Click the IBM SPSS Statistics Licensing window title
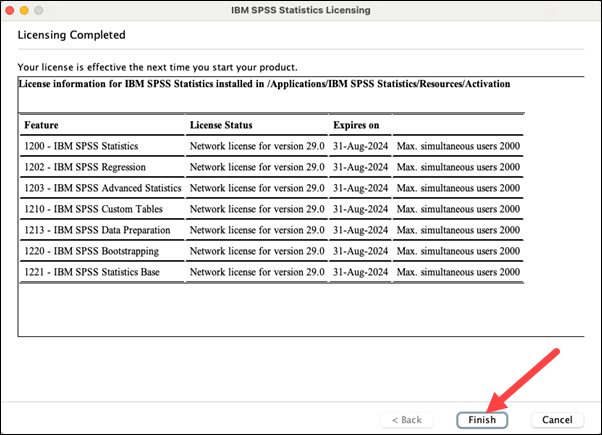 (x=301, y=10)
